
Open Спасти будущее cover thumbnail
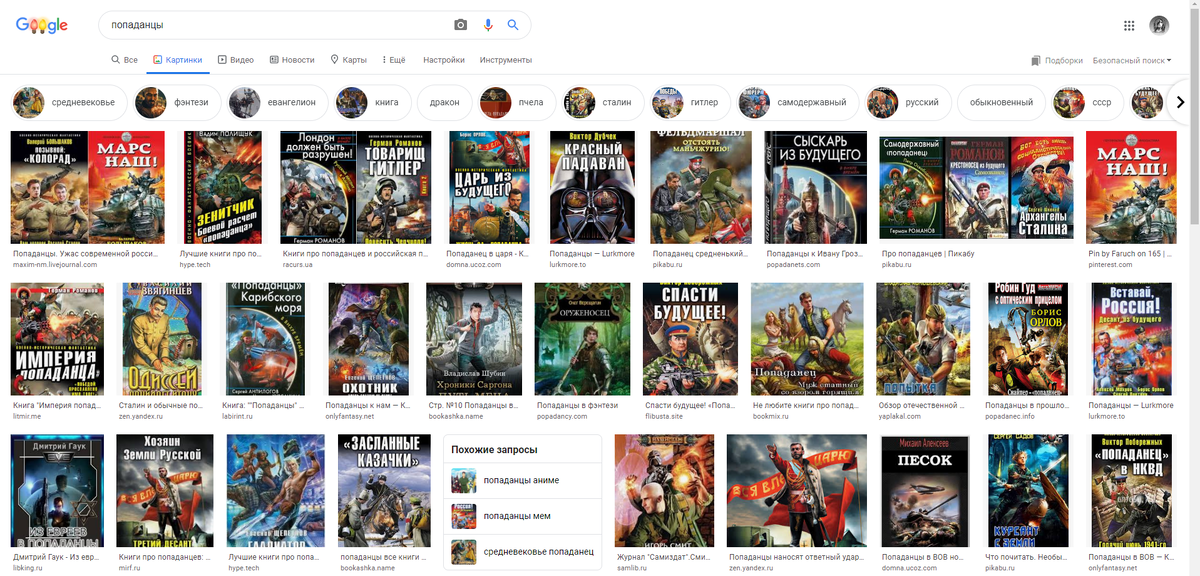[x=690, y=340]
